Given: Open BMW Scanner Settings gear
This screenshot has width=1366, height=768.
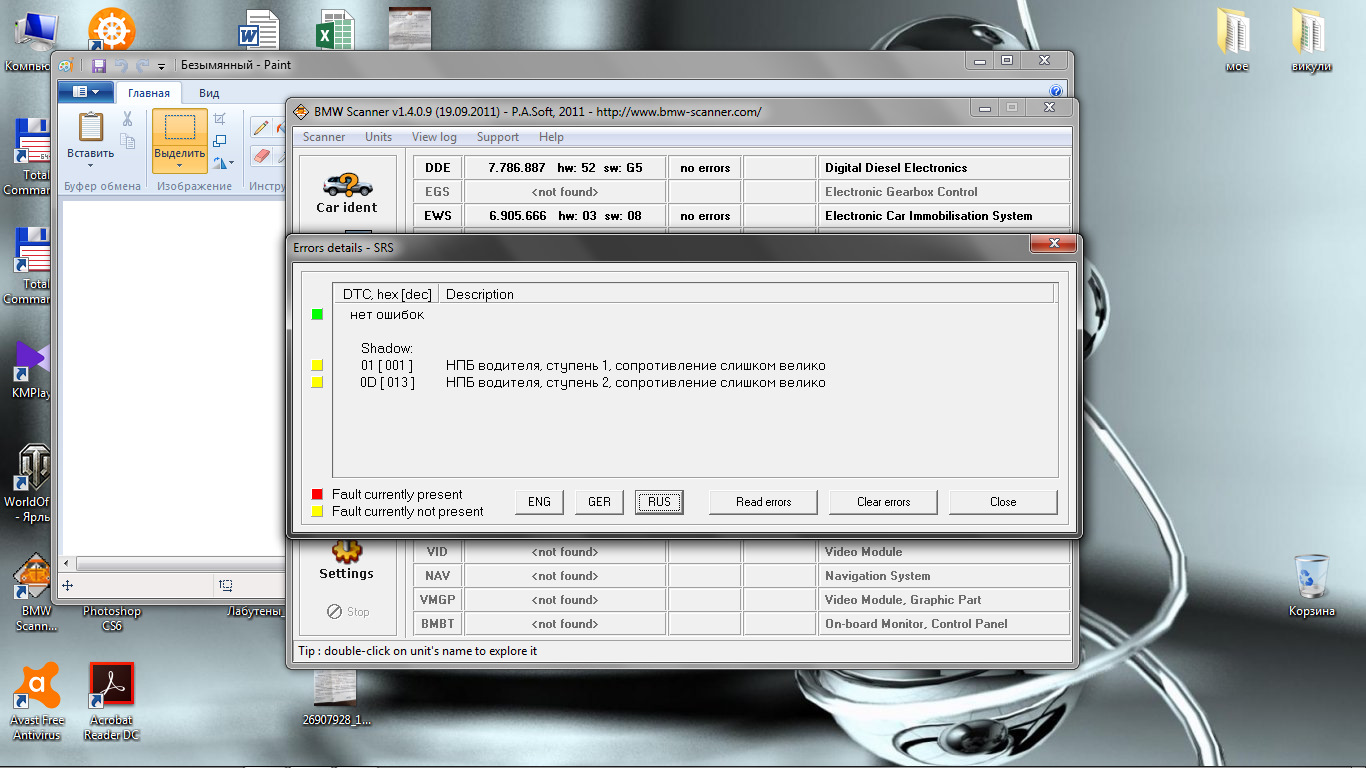Looking at the screenshot, I should pos(346,551).
